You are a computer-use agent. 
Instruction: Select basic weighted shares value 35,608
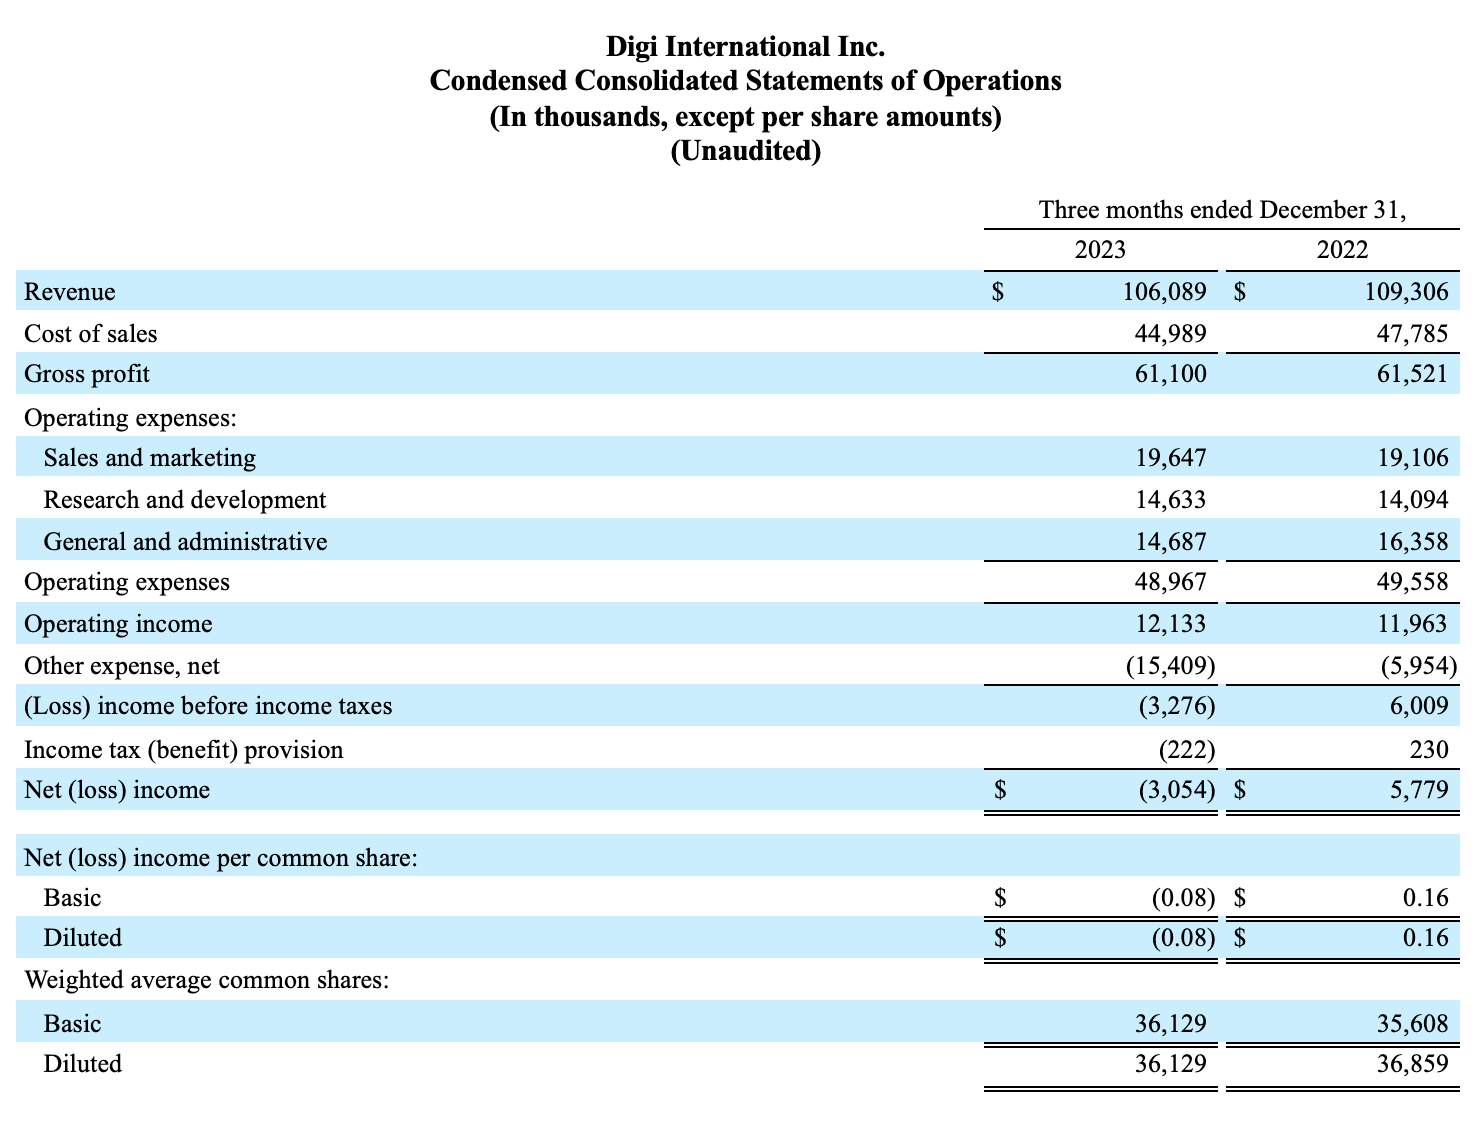point(1413,1024)
